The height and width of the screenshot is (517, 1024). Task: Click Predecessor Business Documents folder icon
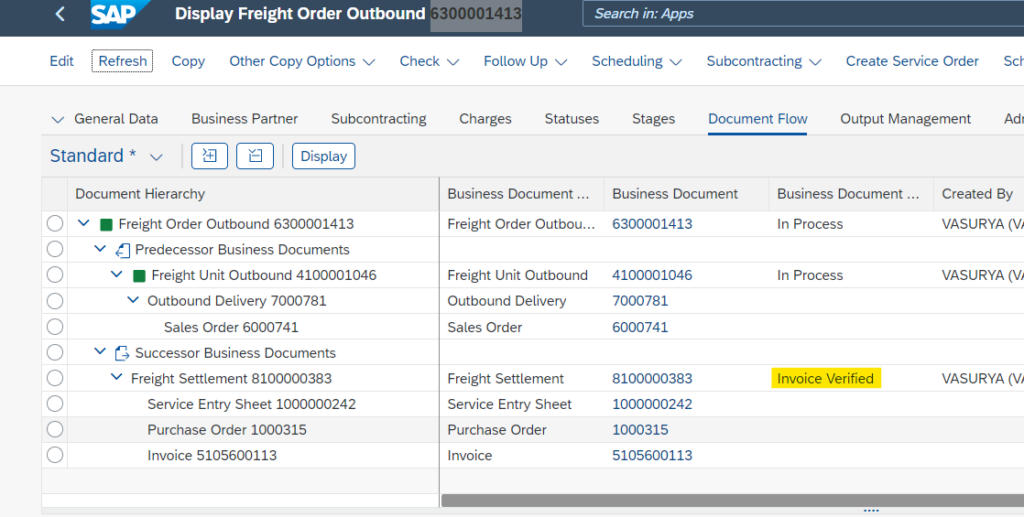click(x=123, y=250)
